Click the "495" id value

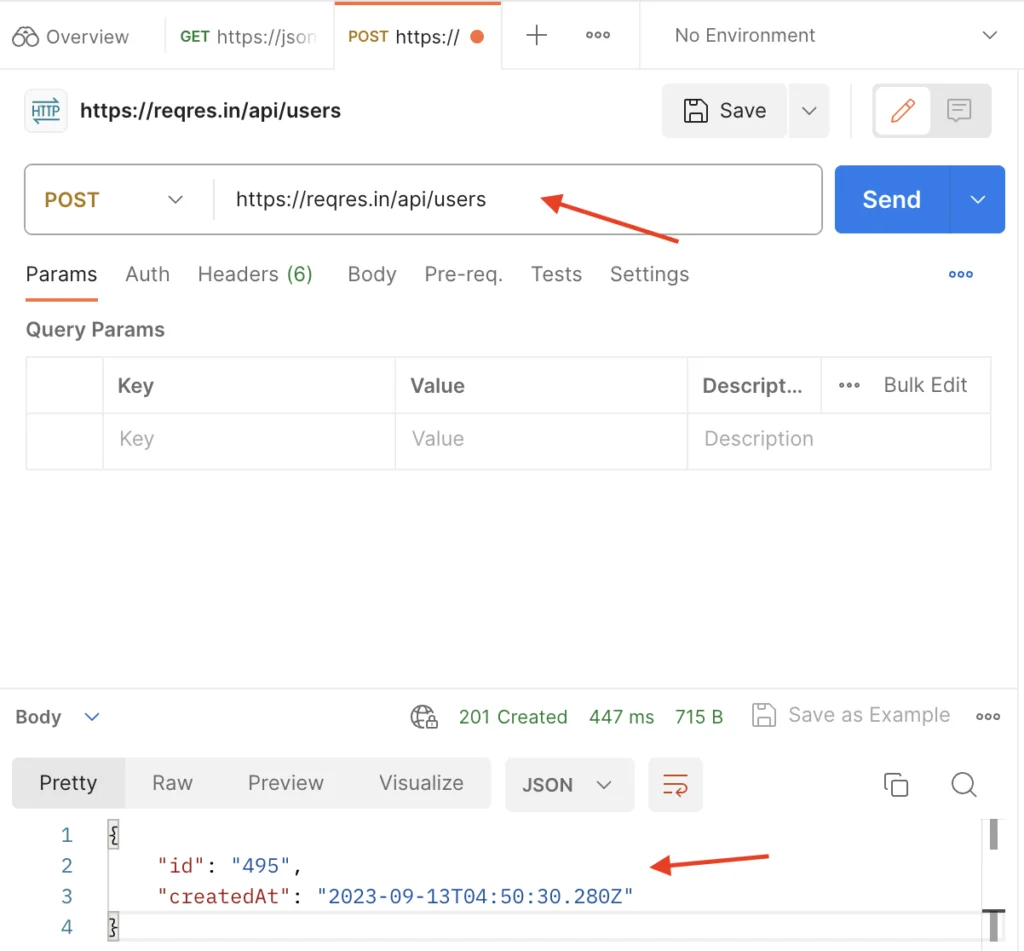tap(261, 866)
